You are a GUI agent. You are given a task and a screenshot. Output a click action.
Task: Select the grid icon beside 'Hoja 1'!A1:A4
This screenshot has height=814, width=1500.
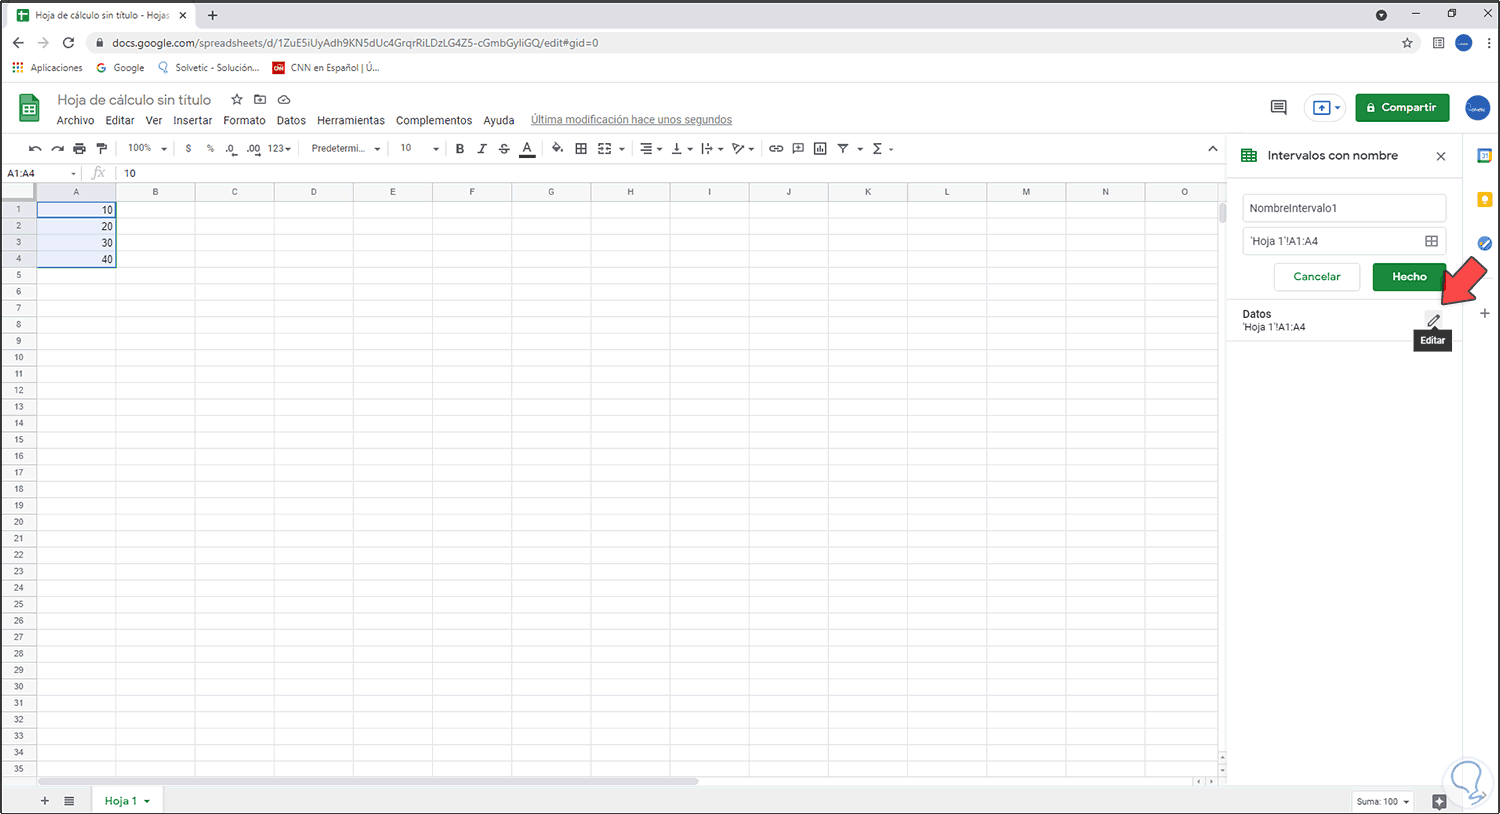tap(1431, 240)
